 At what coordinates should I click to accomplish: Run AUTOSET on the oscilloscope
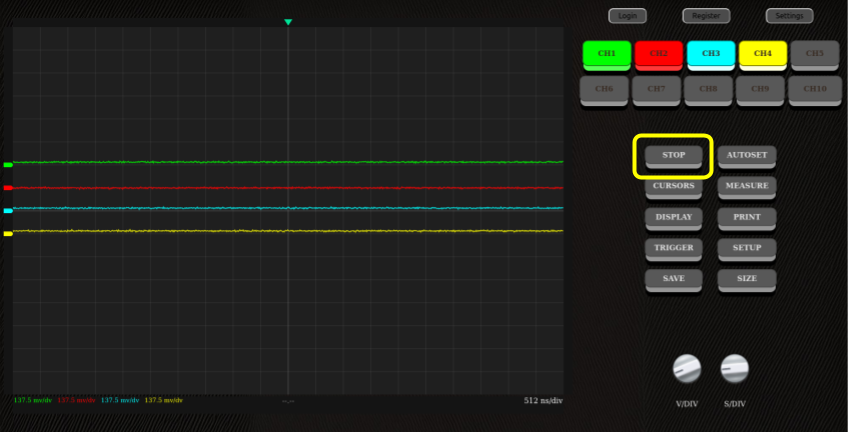747,156
